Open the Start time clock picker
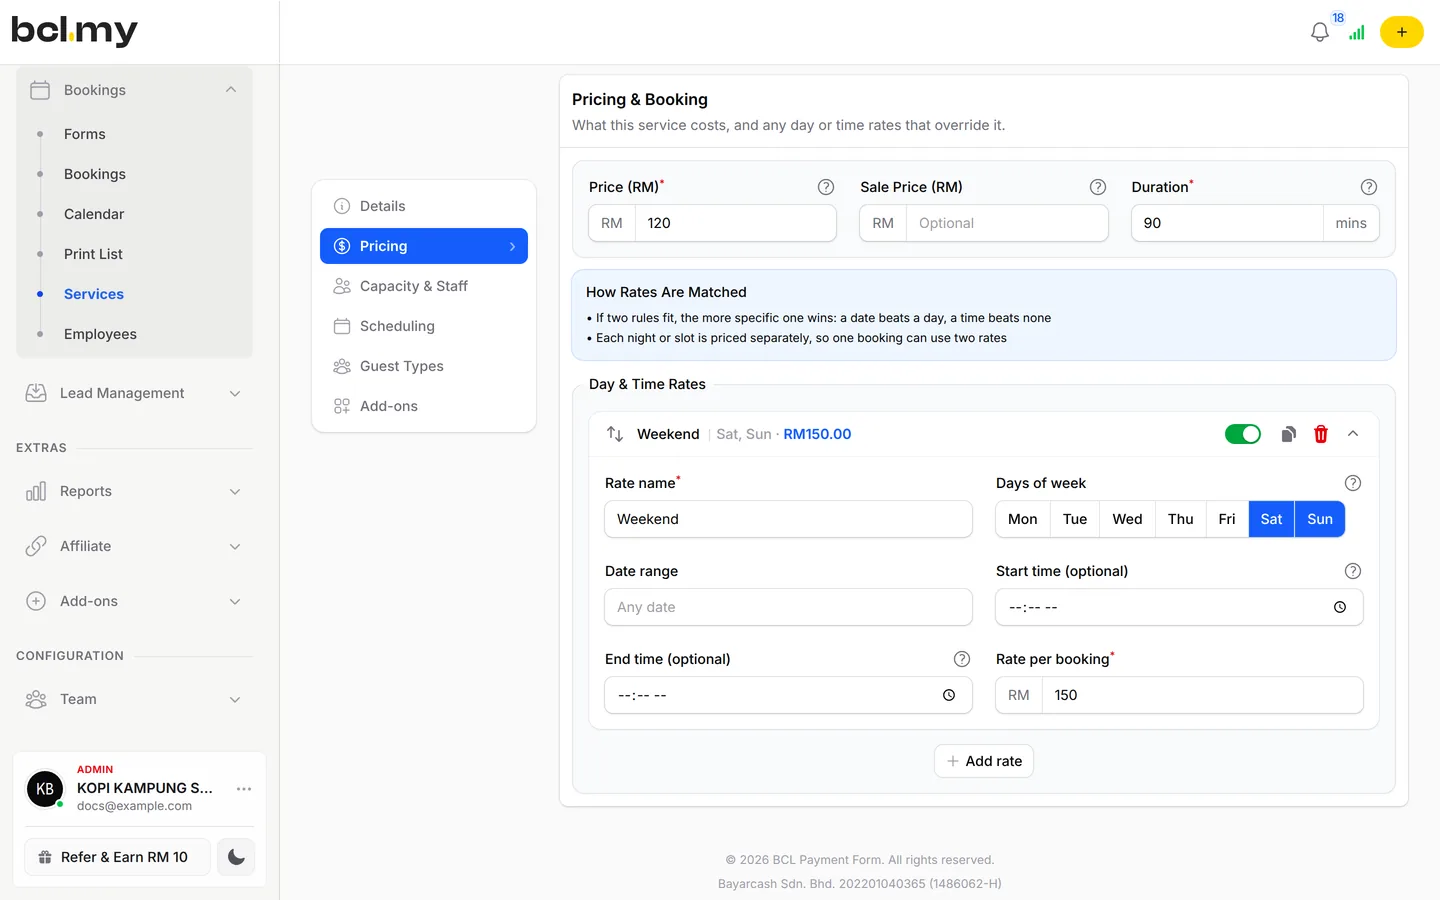 tap(1340, 607)
